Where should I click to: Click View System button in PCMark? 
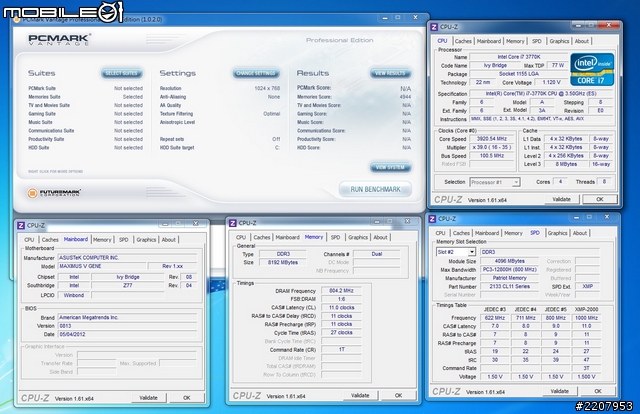[x=390, y=167]
